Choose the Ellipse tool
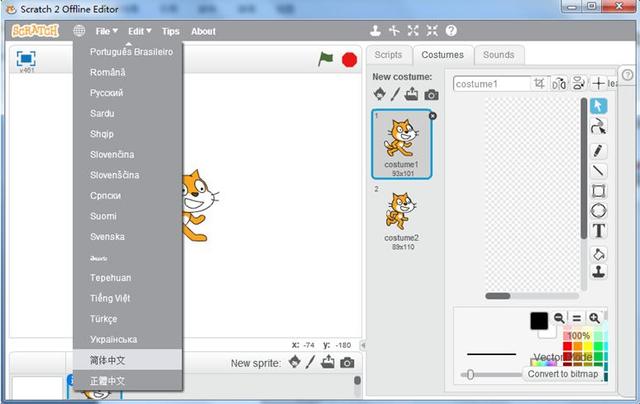The height and width of the screenshot is (404, 640). click(x=598, y=211)
